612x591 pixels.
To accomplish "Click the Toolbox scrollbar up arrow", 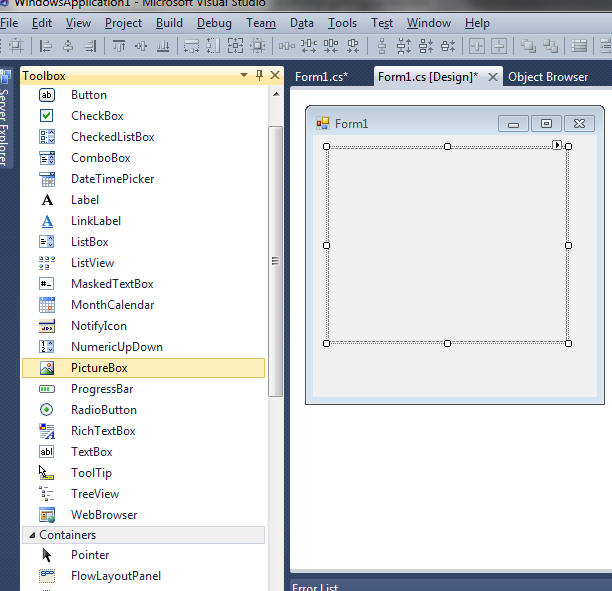I will click(x=276, y=93).
